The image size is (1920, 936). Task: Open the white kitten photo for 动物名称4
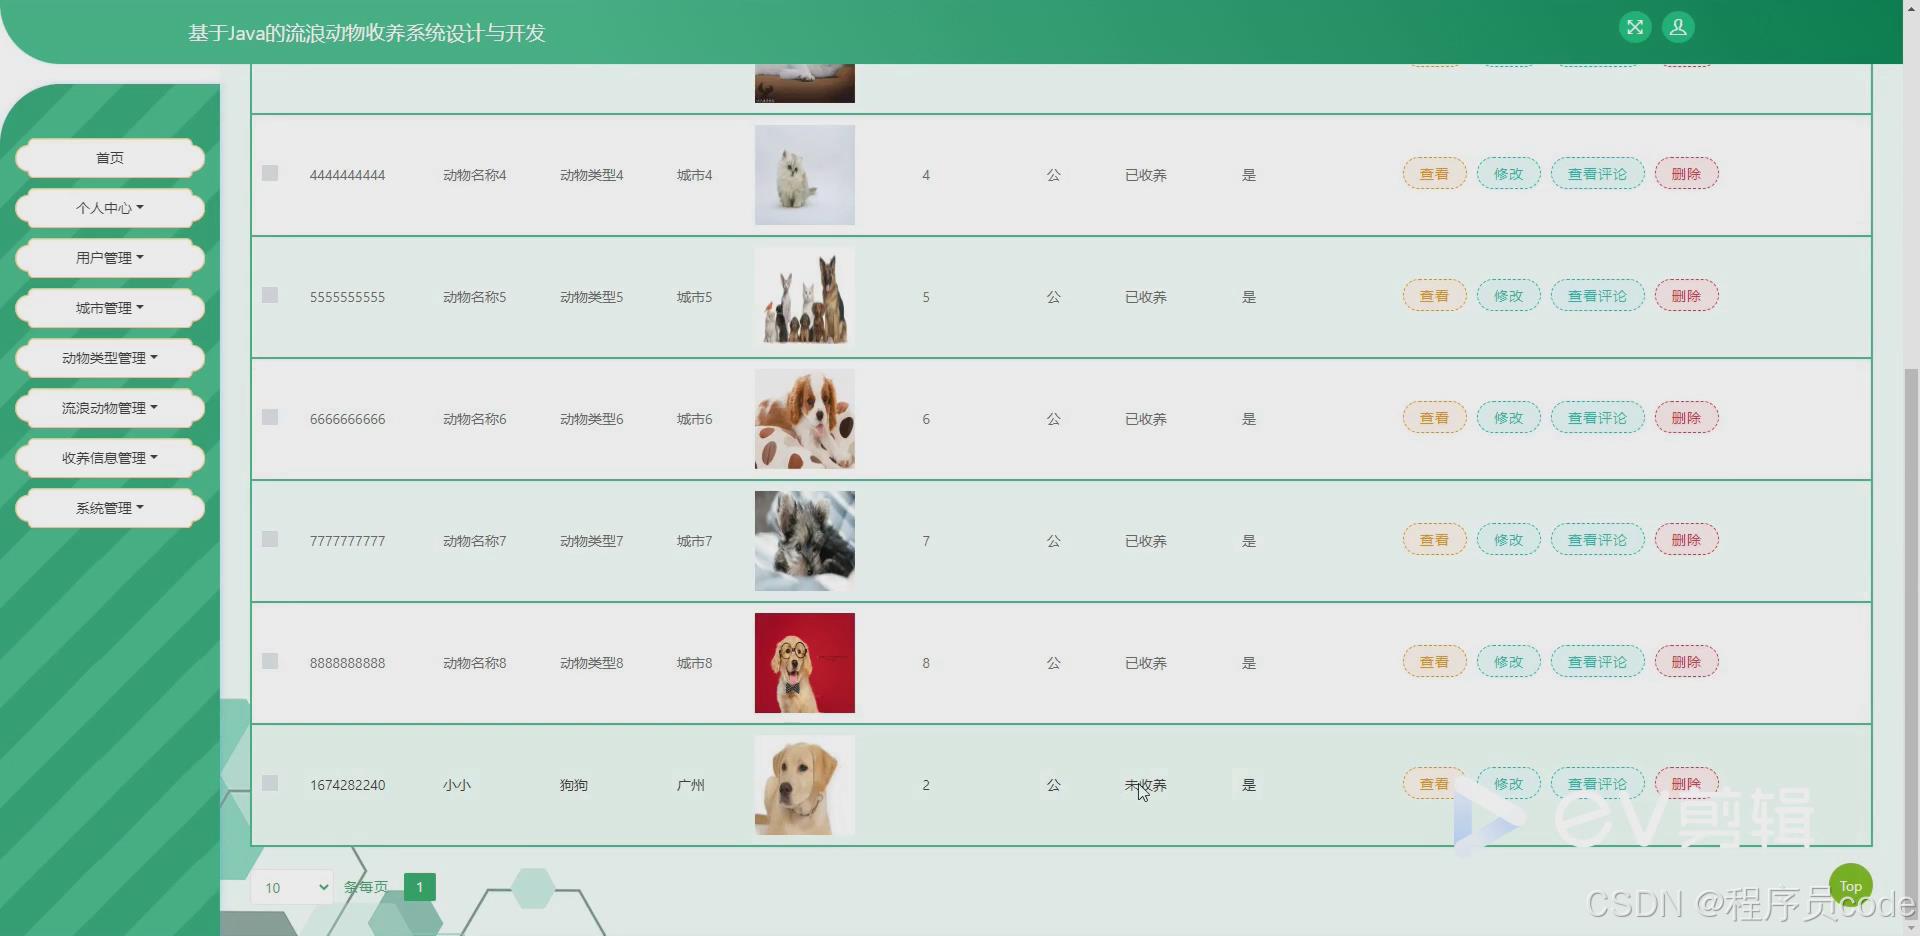[x=805, y=175]
